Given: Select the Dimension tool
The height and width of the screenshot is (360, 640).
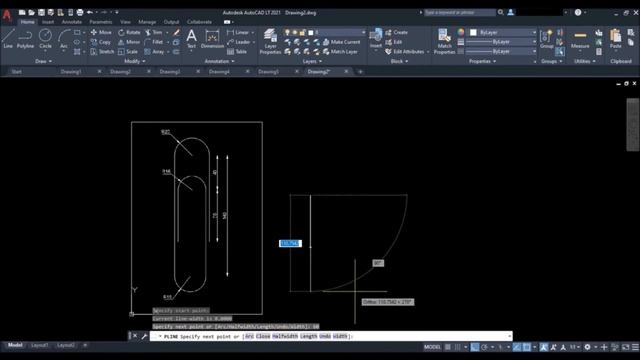Looking at the screenshot, I should pos(212,39).
